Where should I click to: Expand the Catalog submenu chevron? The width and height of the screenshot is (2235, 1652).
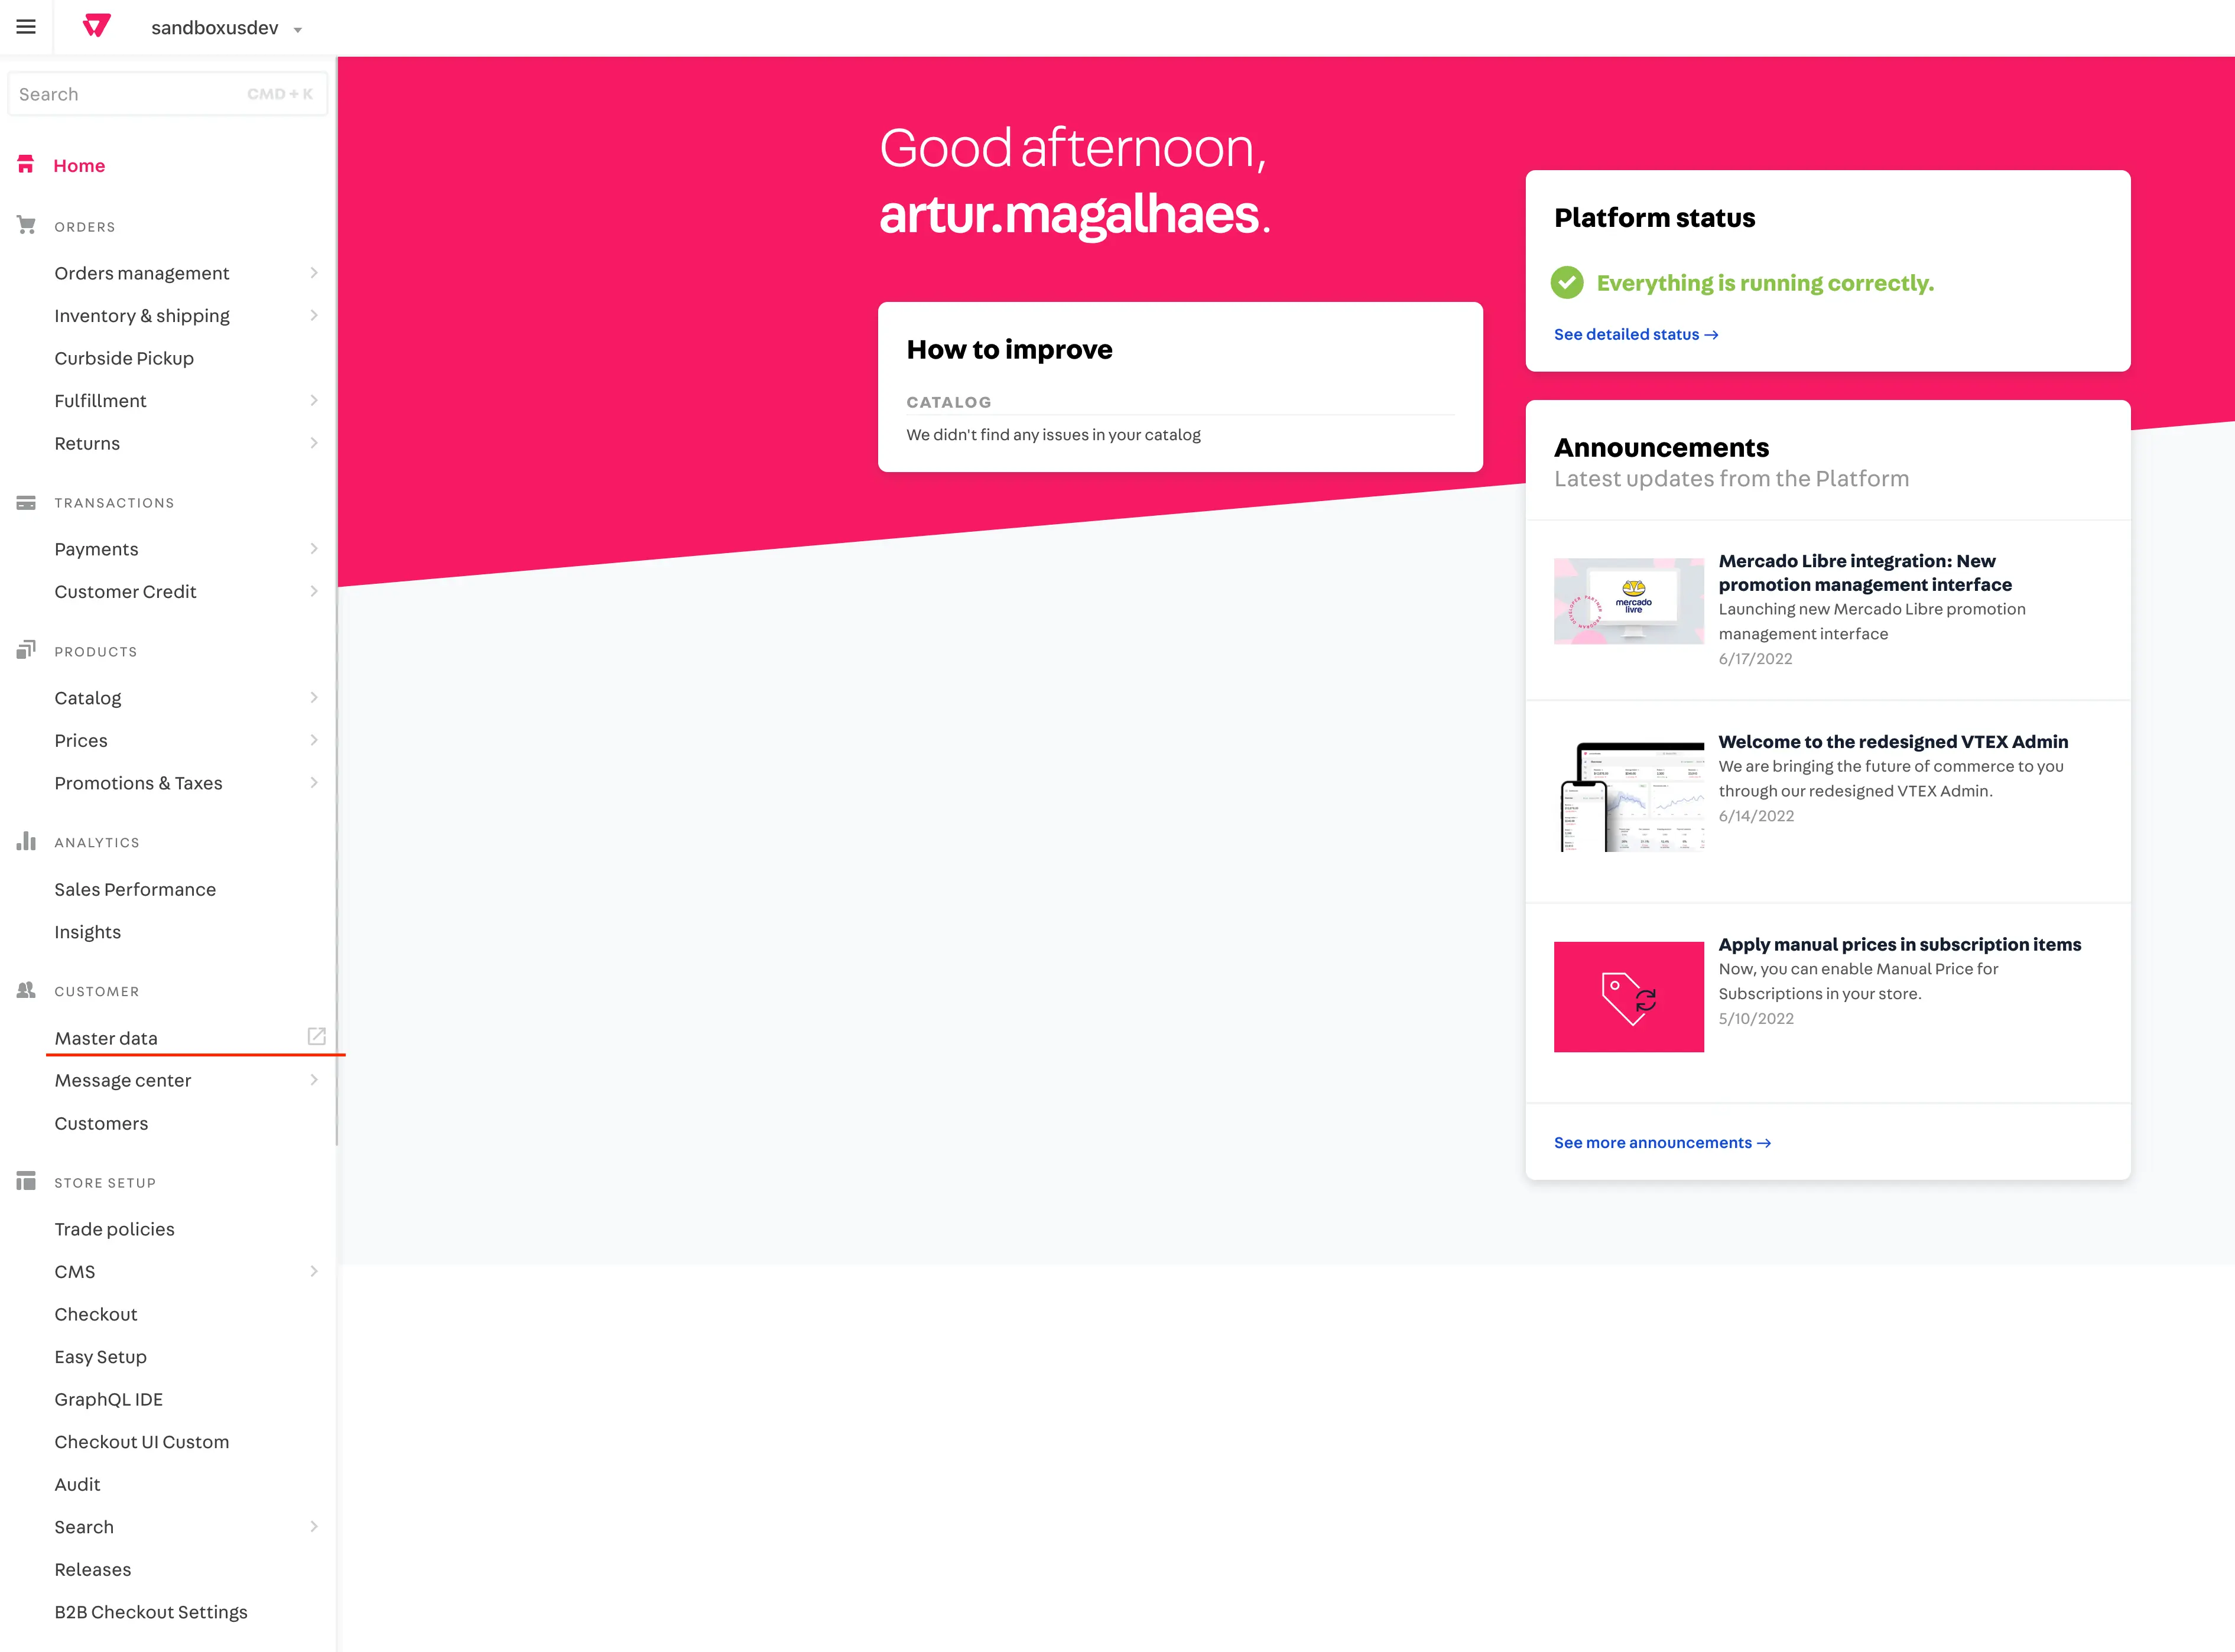coord(313,697)
